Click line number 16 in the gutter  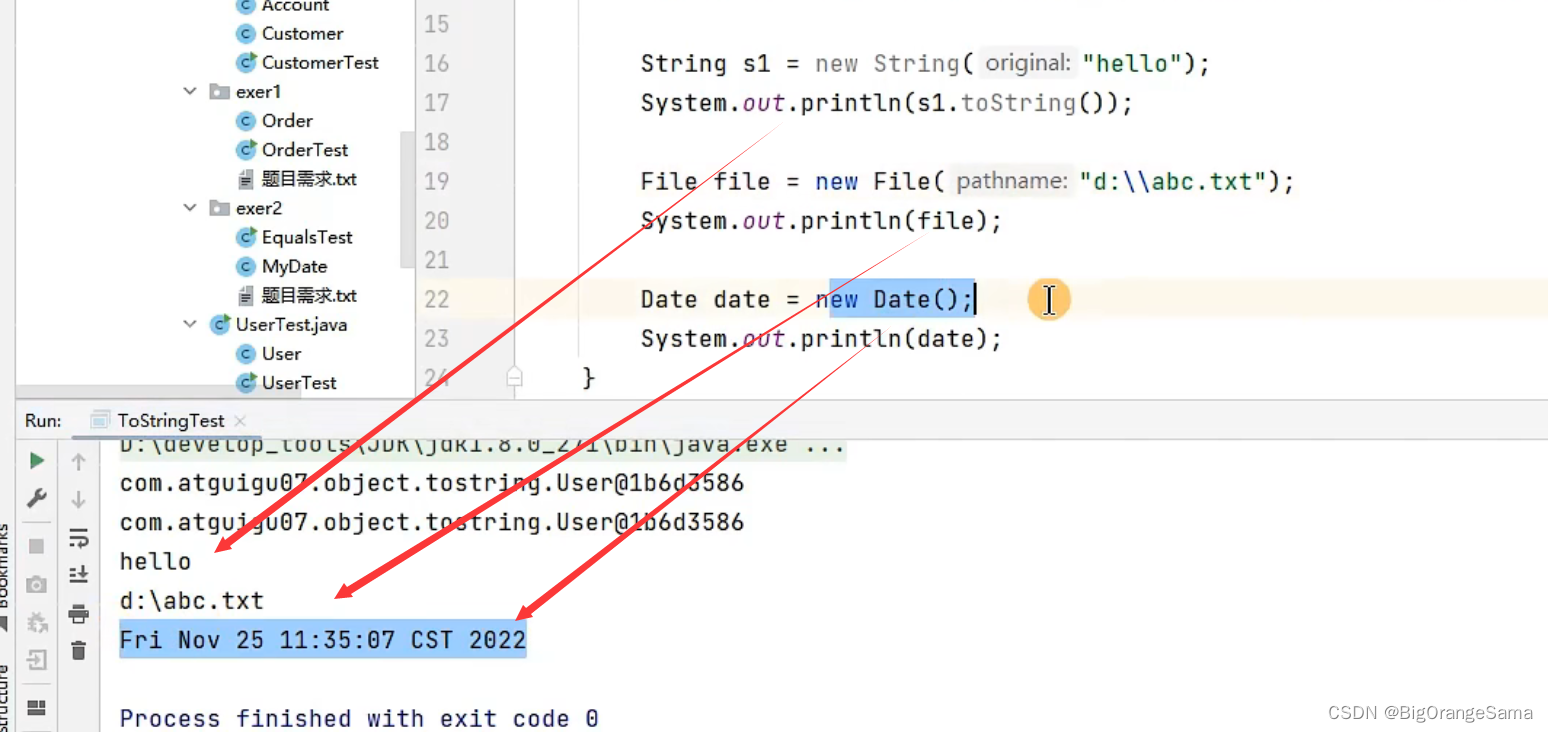[437, 63]
